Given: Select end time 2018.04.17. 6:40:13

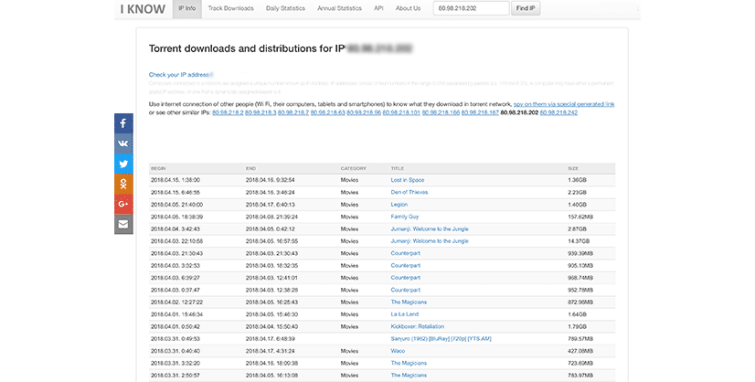Looking at the screenshot, I should (x=270, y=204).
